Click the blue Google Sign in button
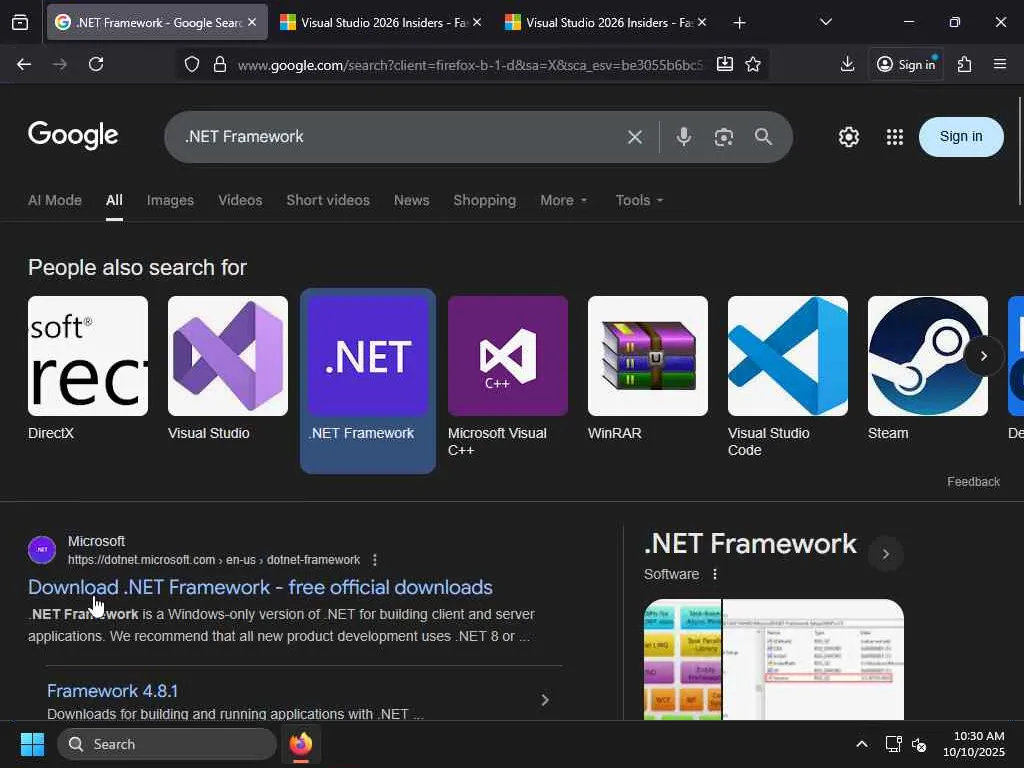The image size is (1024, 768). tap(961, 136)
